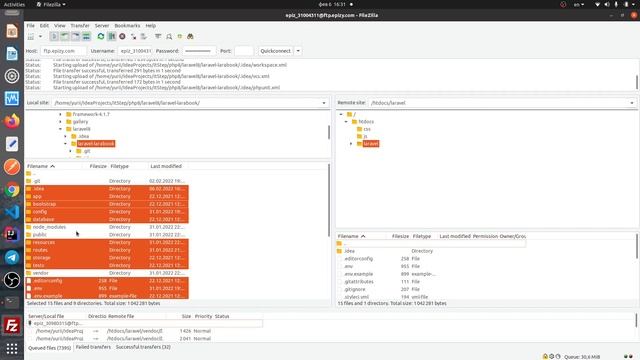Image resolution: width=640 pixels, height=360 pixels.
Task: Reconnect to the last used server
Action: point(144,37)
